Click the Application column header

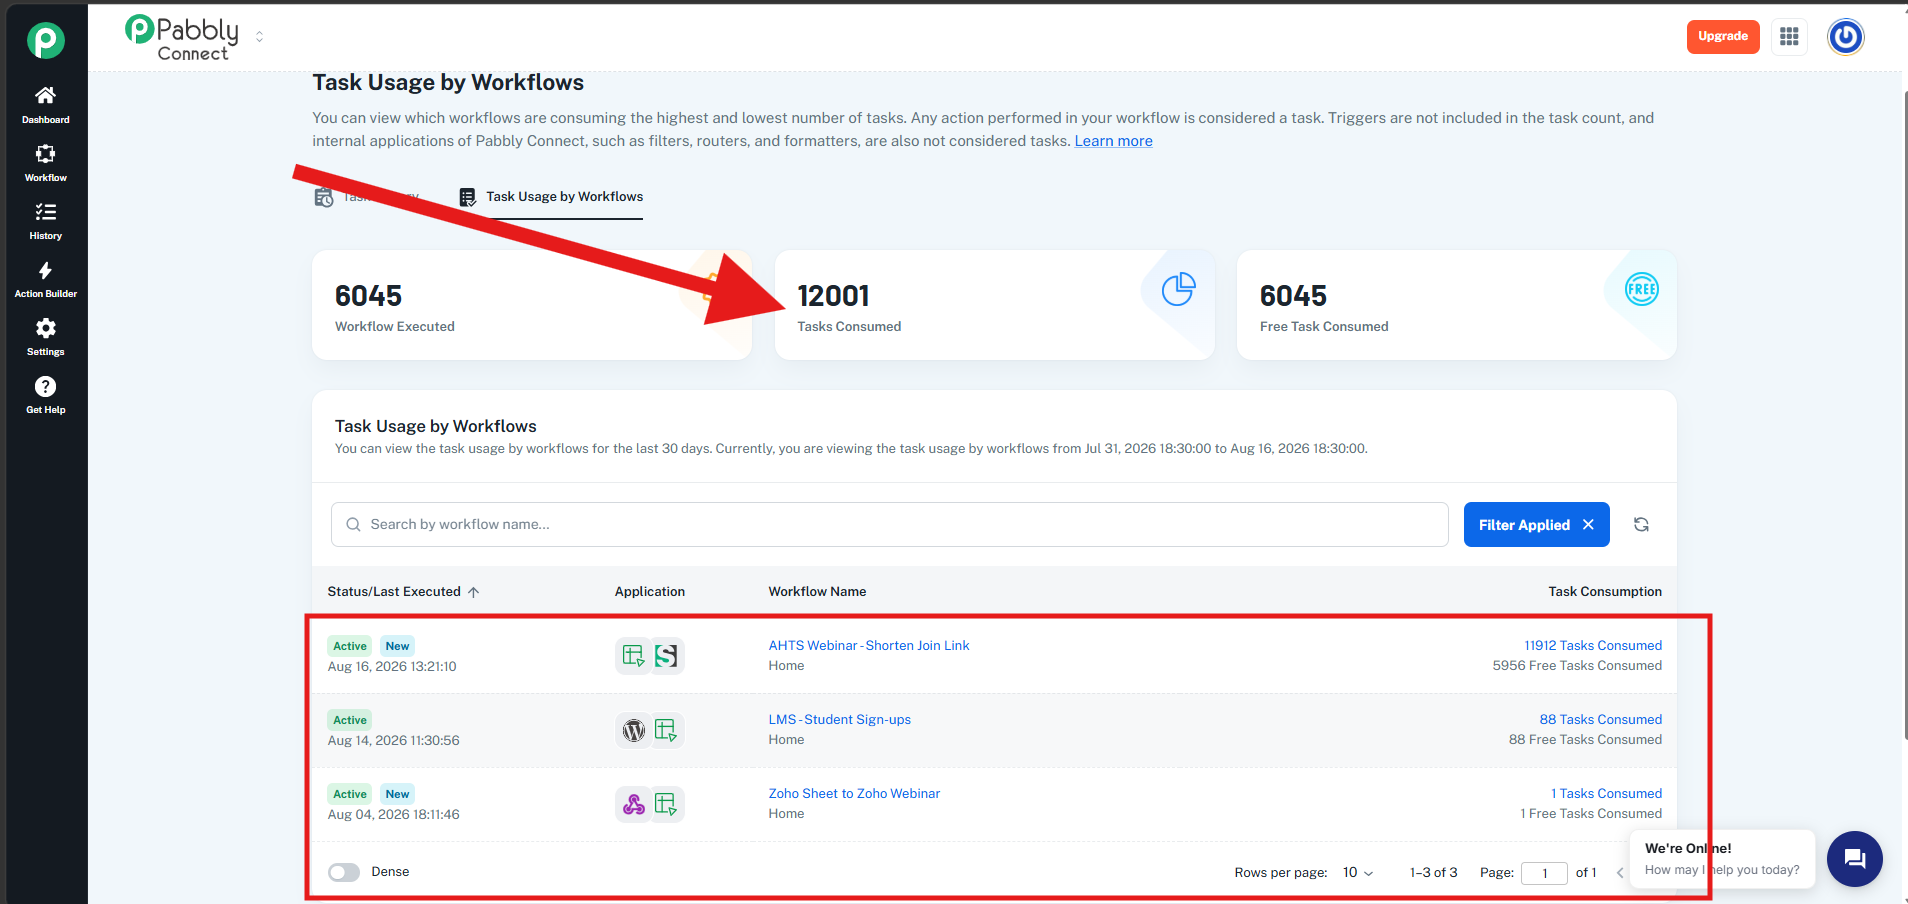coord(650,592)
